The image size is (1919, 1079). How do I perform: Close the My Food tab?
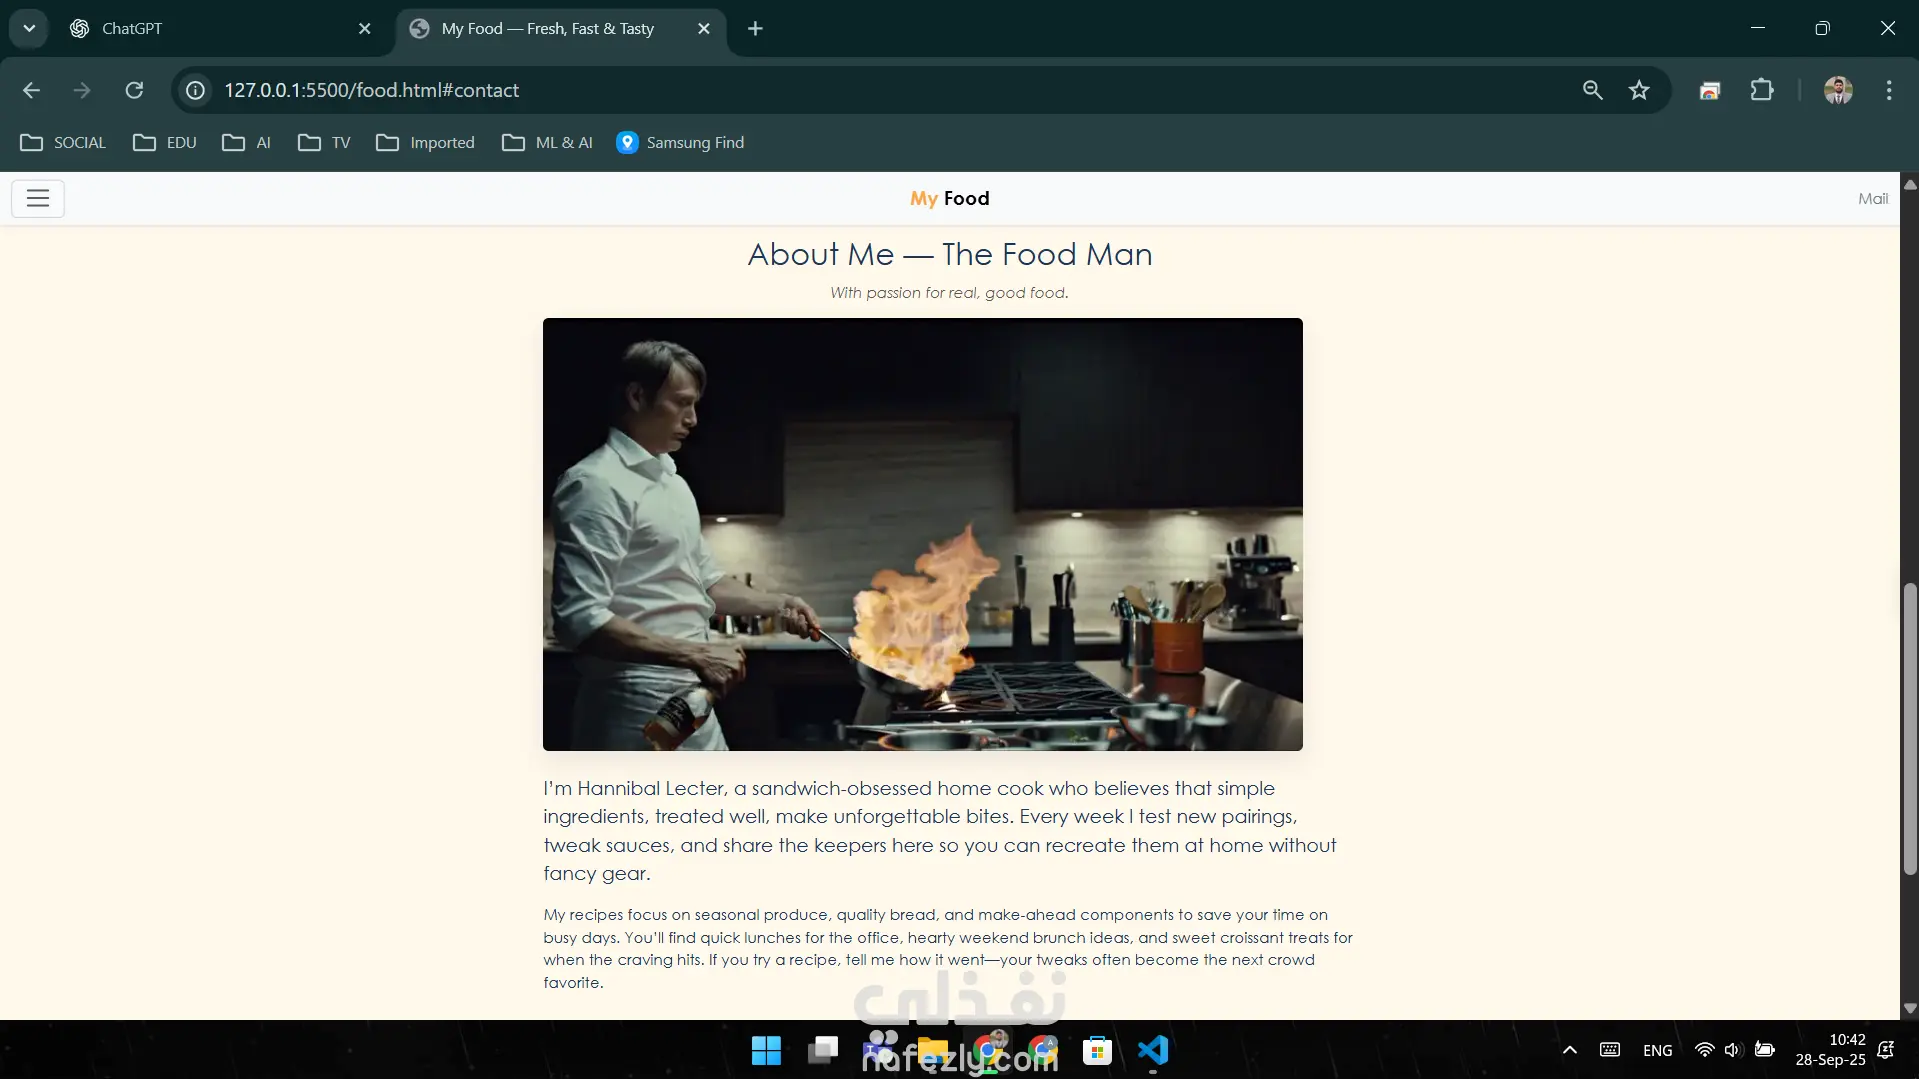(x=704, y=29)
